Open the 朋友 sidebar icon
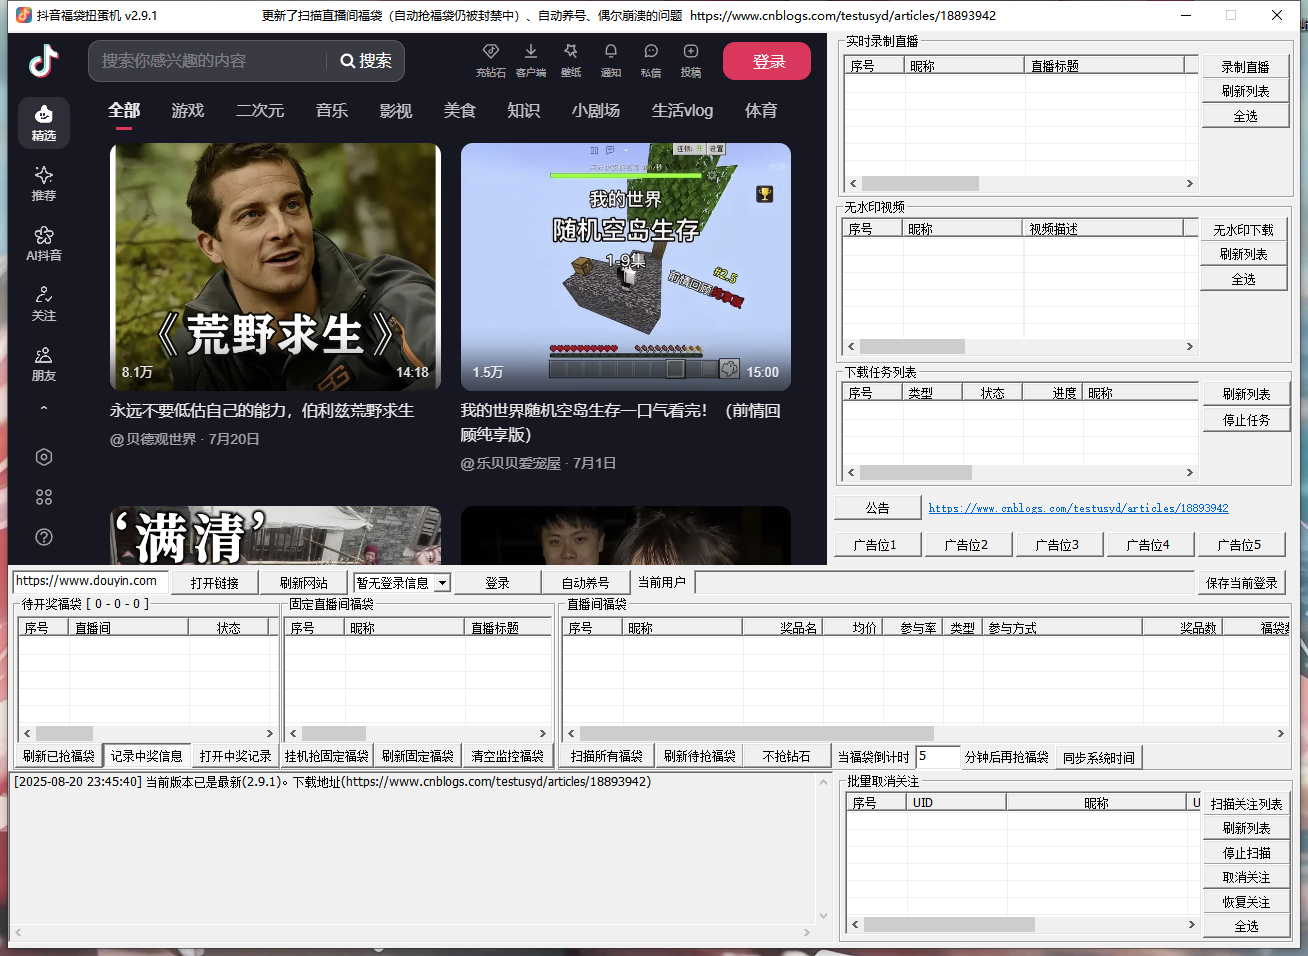Image resolution: width=1308 pixels, height=956 pixels. coord(44,363)
